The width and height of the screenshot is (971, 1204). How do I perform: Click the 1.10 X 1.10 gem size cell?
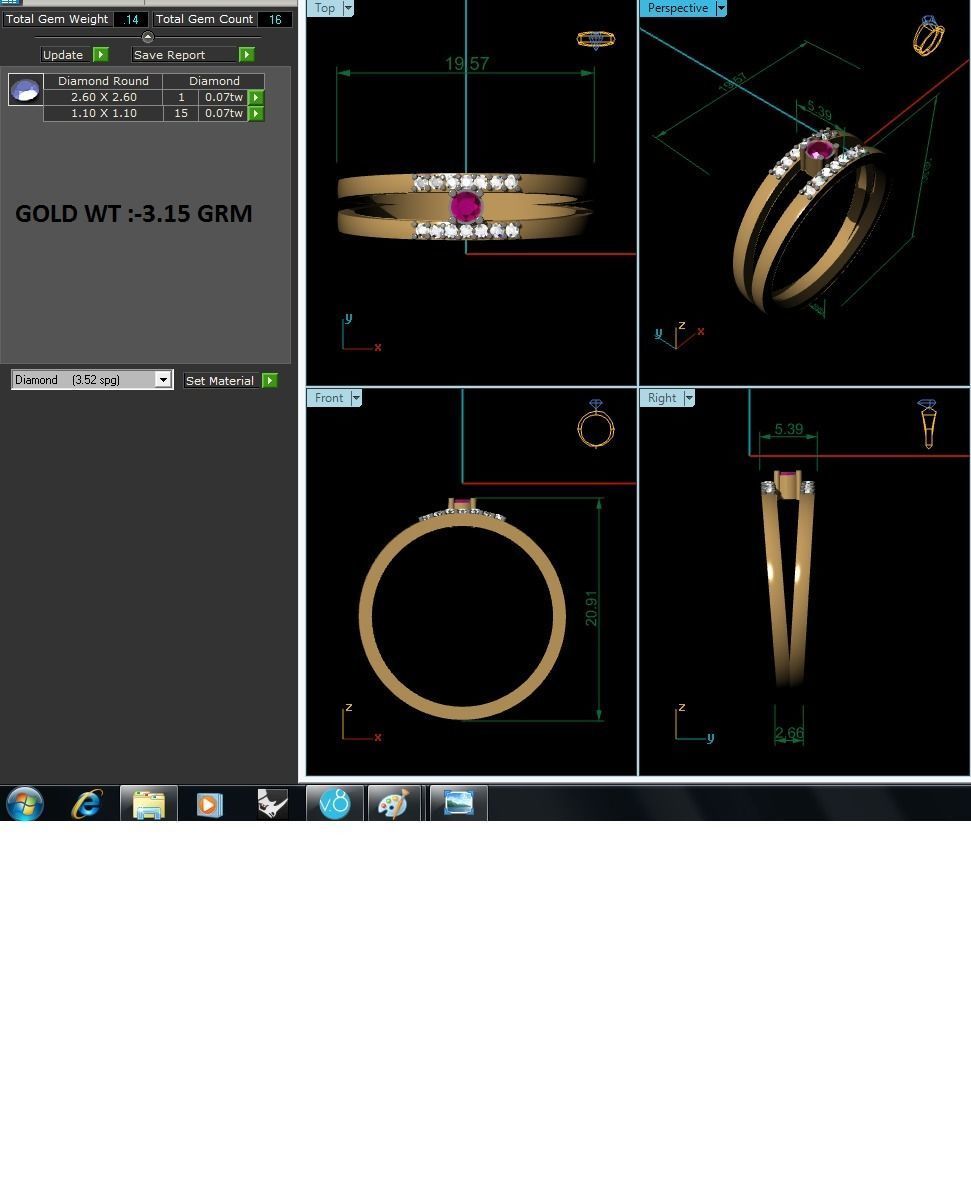[x=103, y=113]
